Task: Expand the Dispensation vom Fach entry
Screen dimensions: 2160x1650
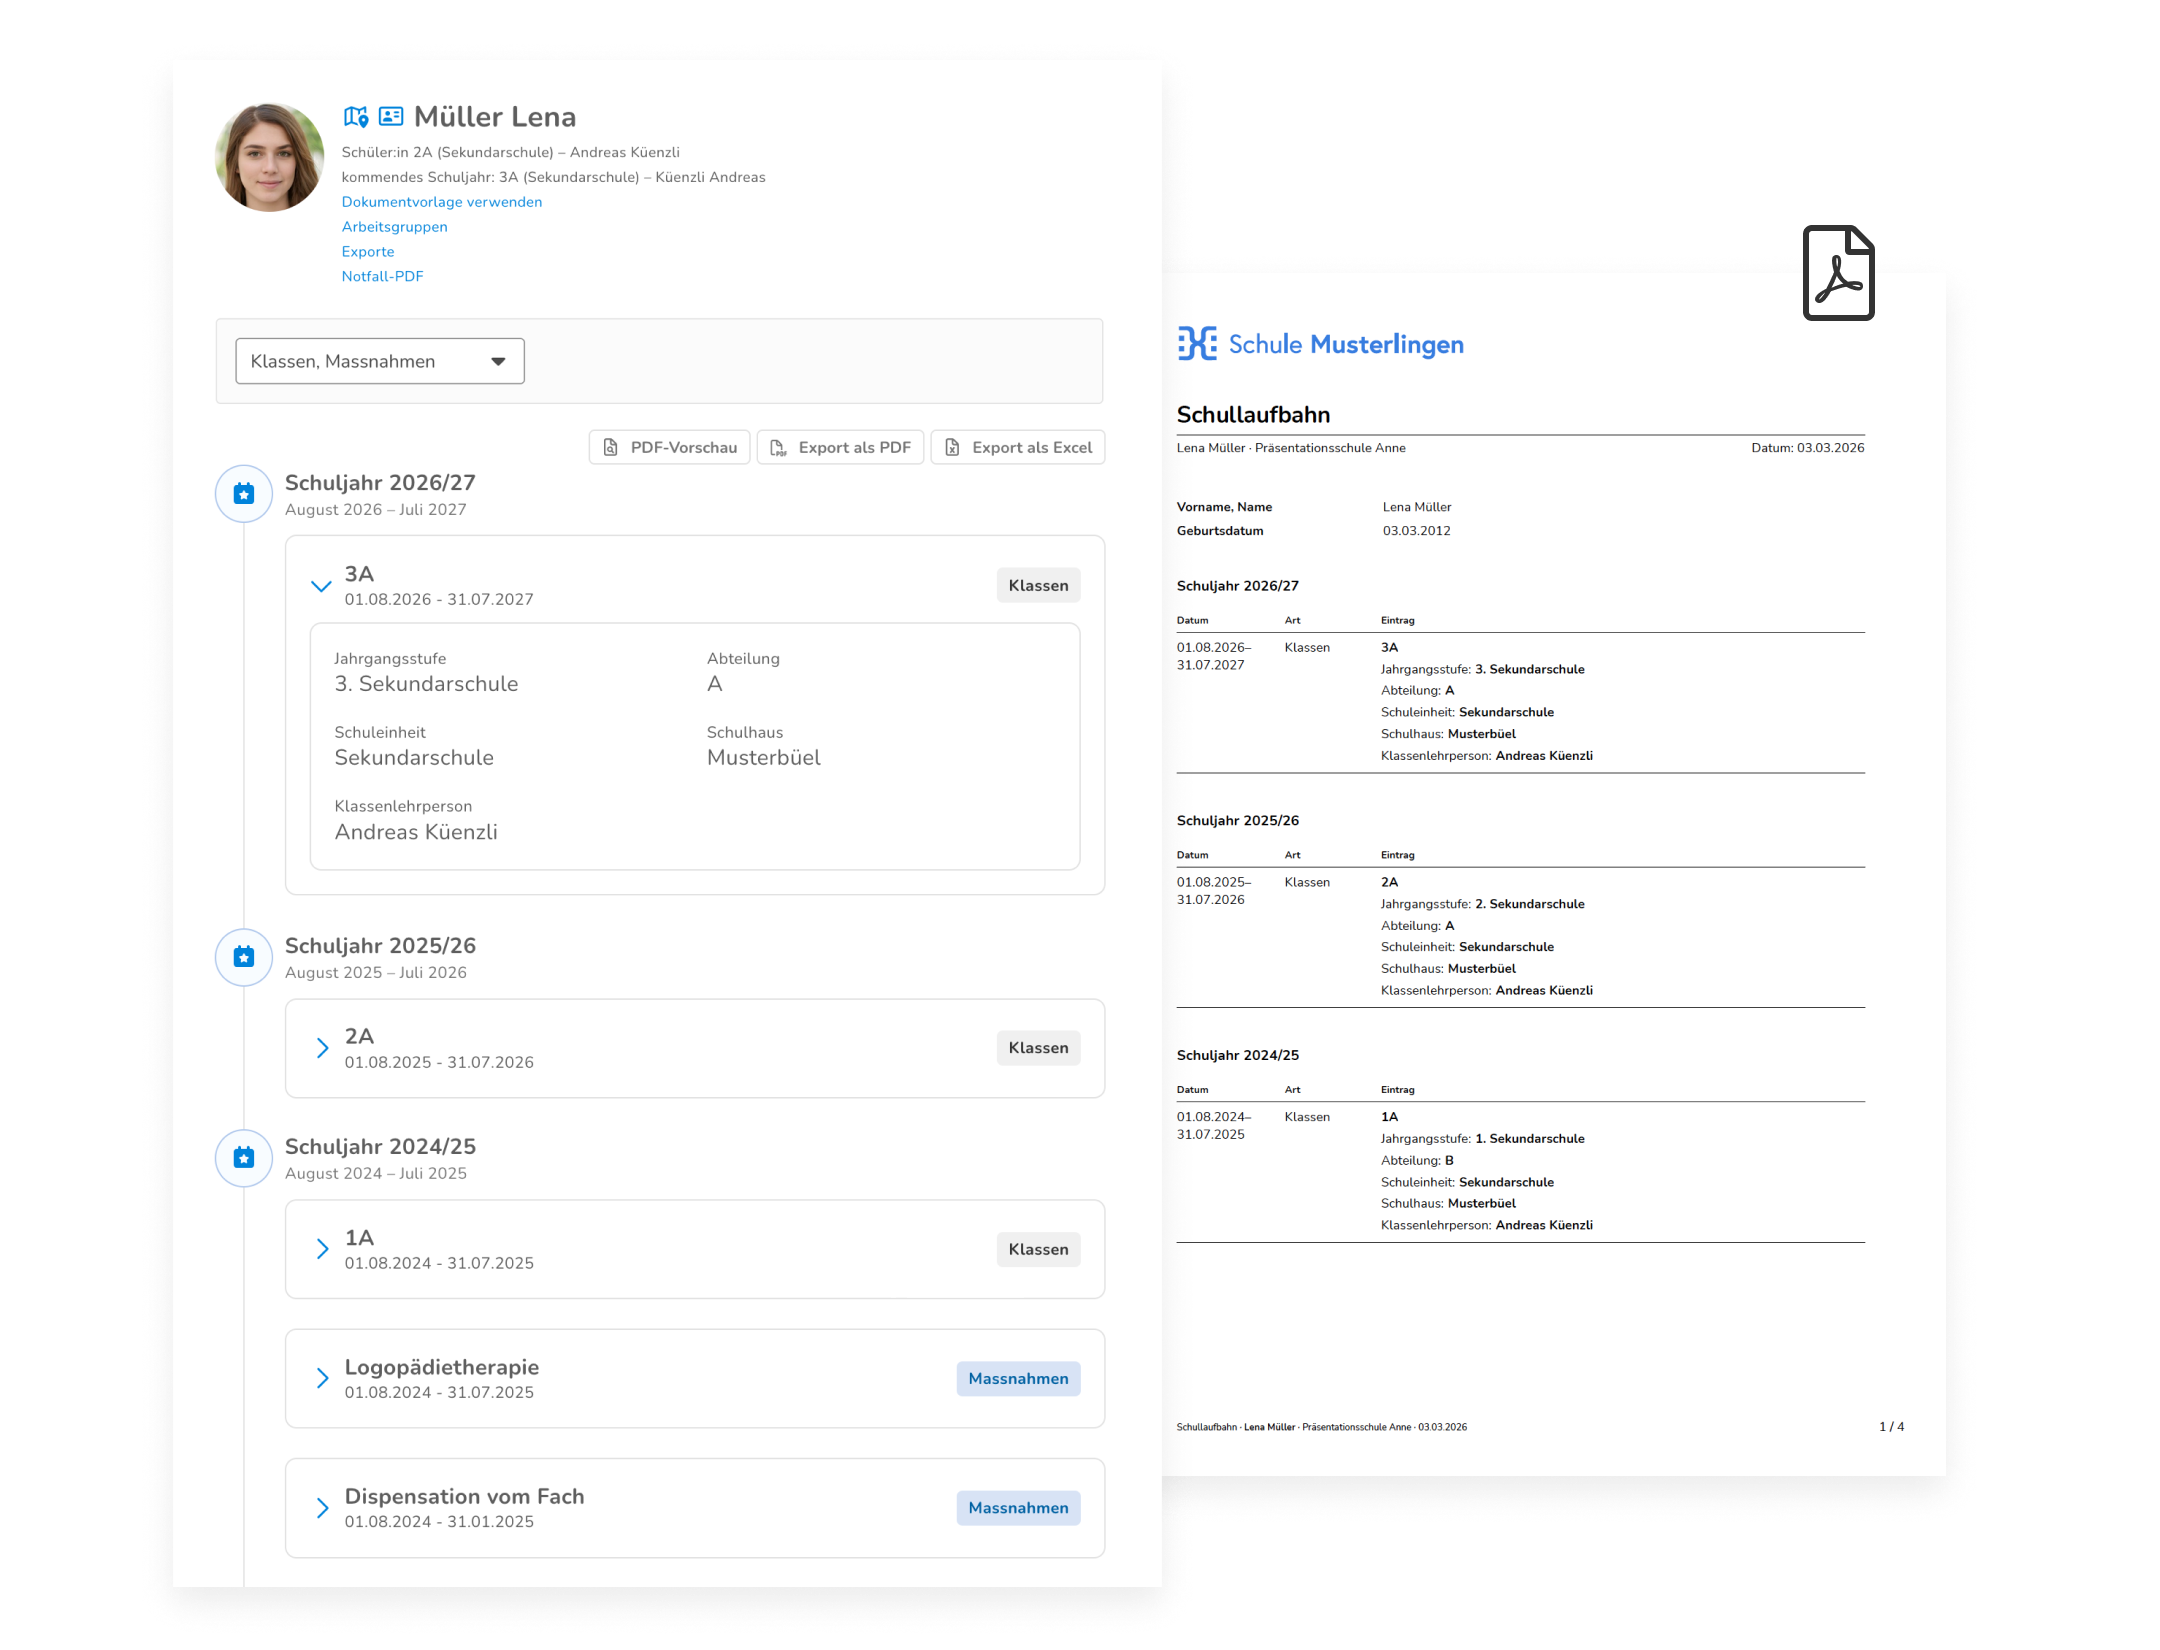Action: pyautogui.click(x=322, y=1508)
